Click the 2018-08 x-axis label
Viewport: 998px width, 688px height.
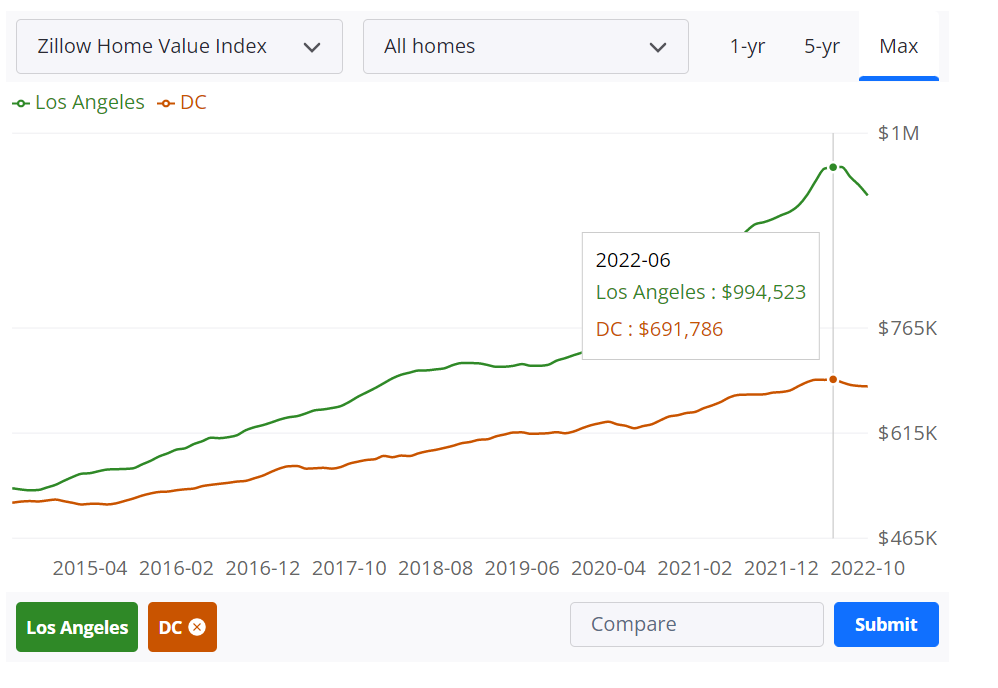click(x=436, y=568)
